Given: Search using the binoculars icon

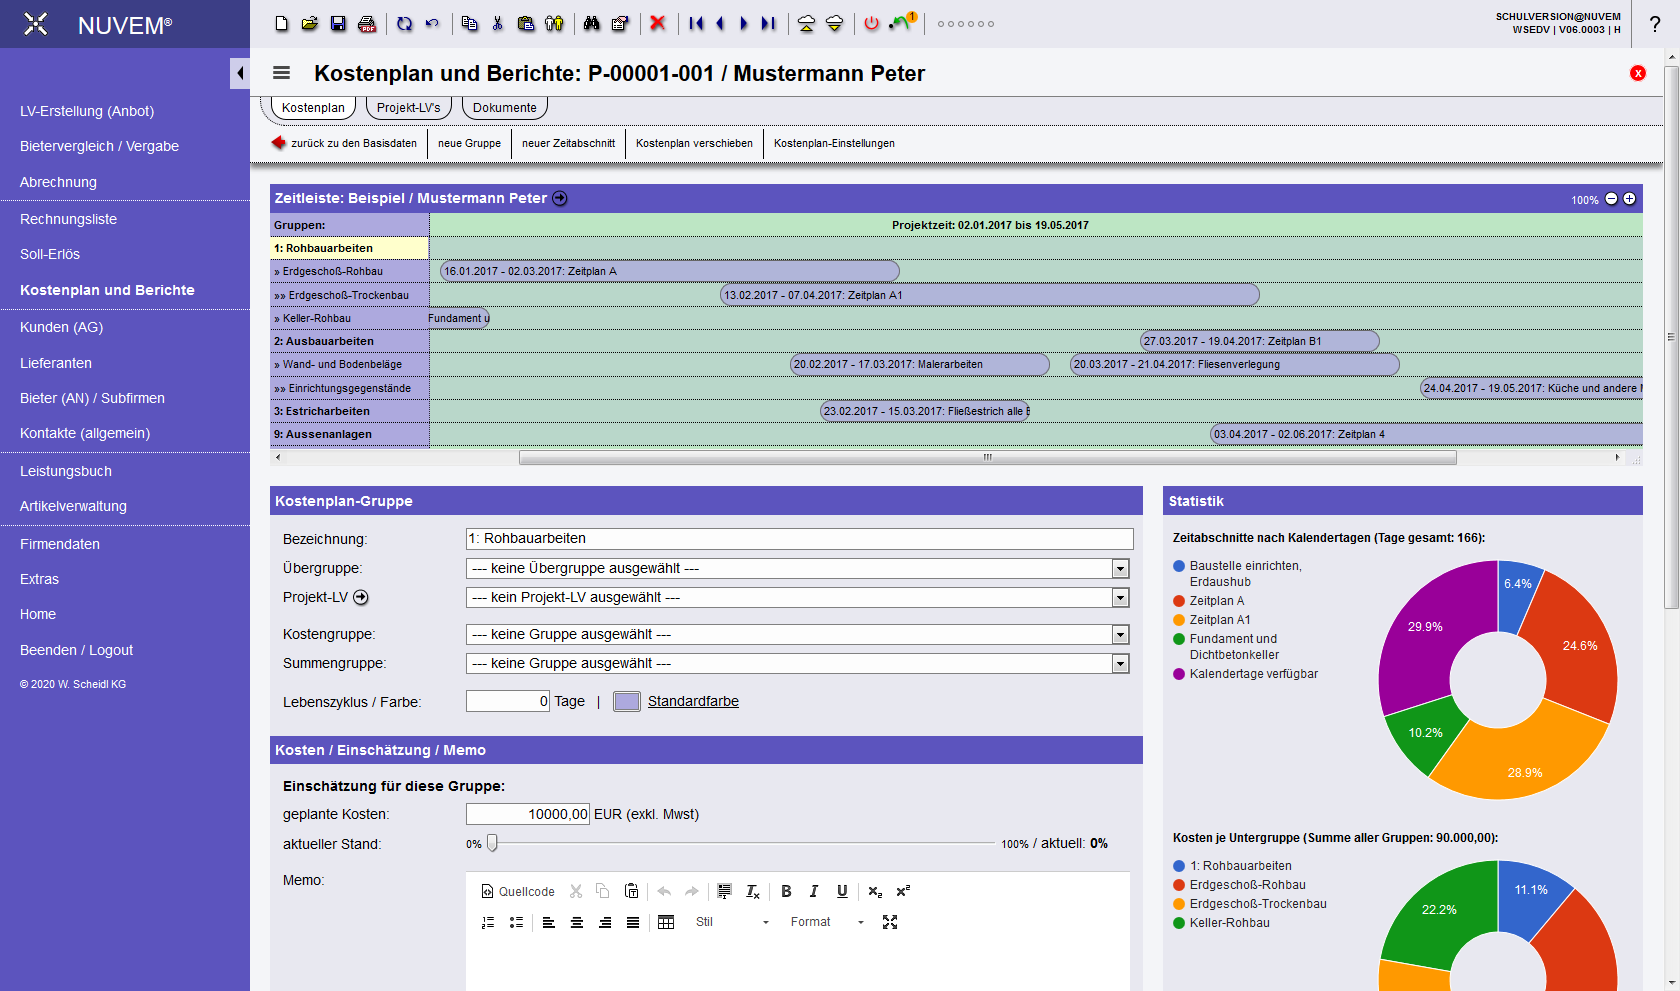Looking at the screenshot, I should (x=592, y=23).
